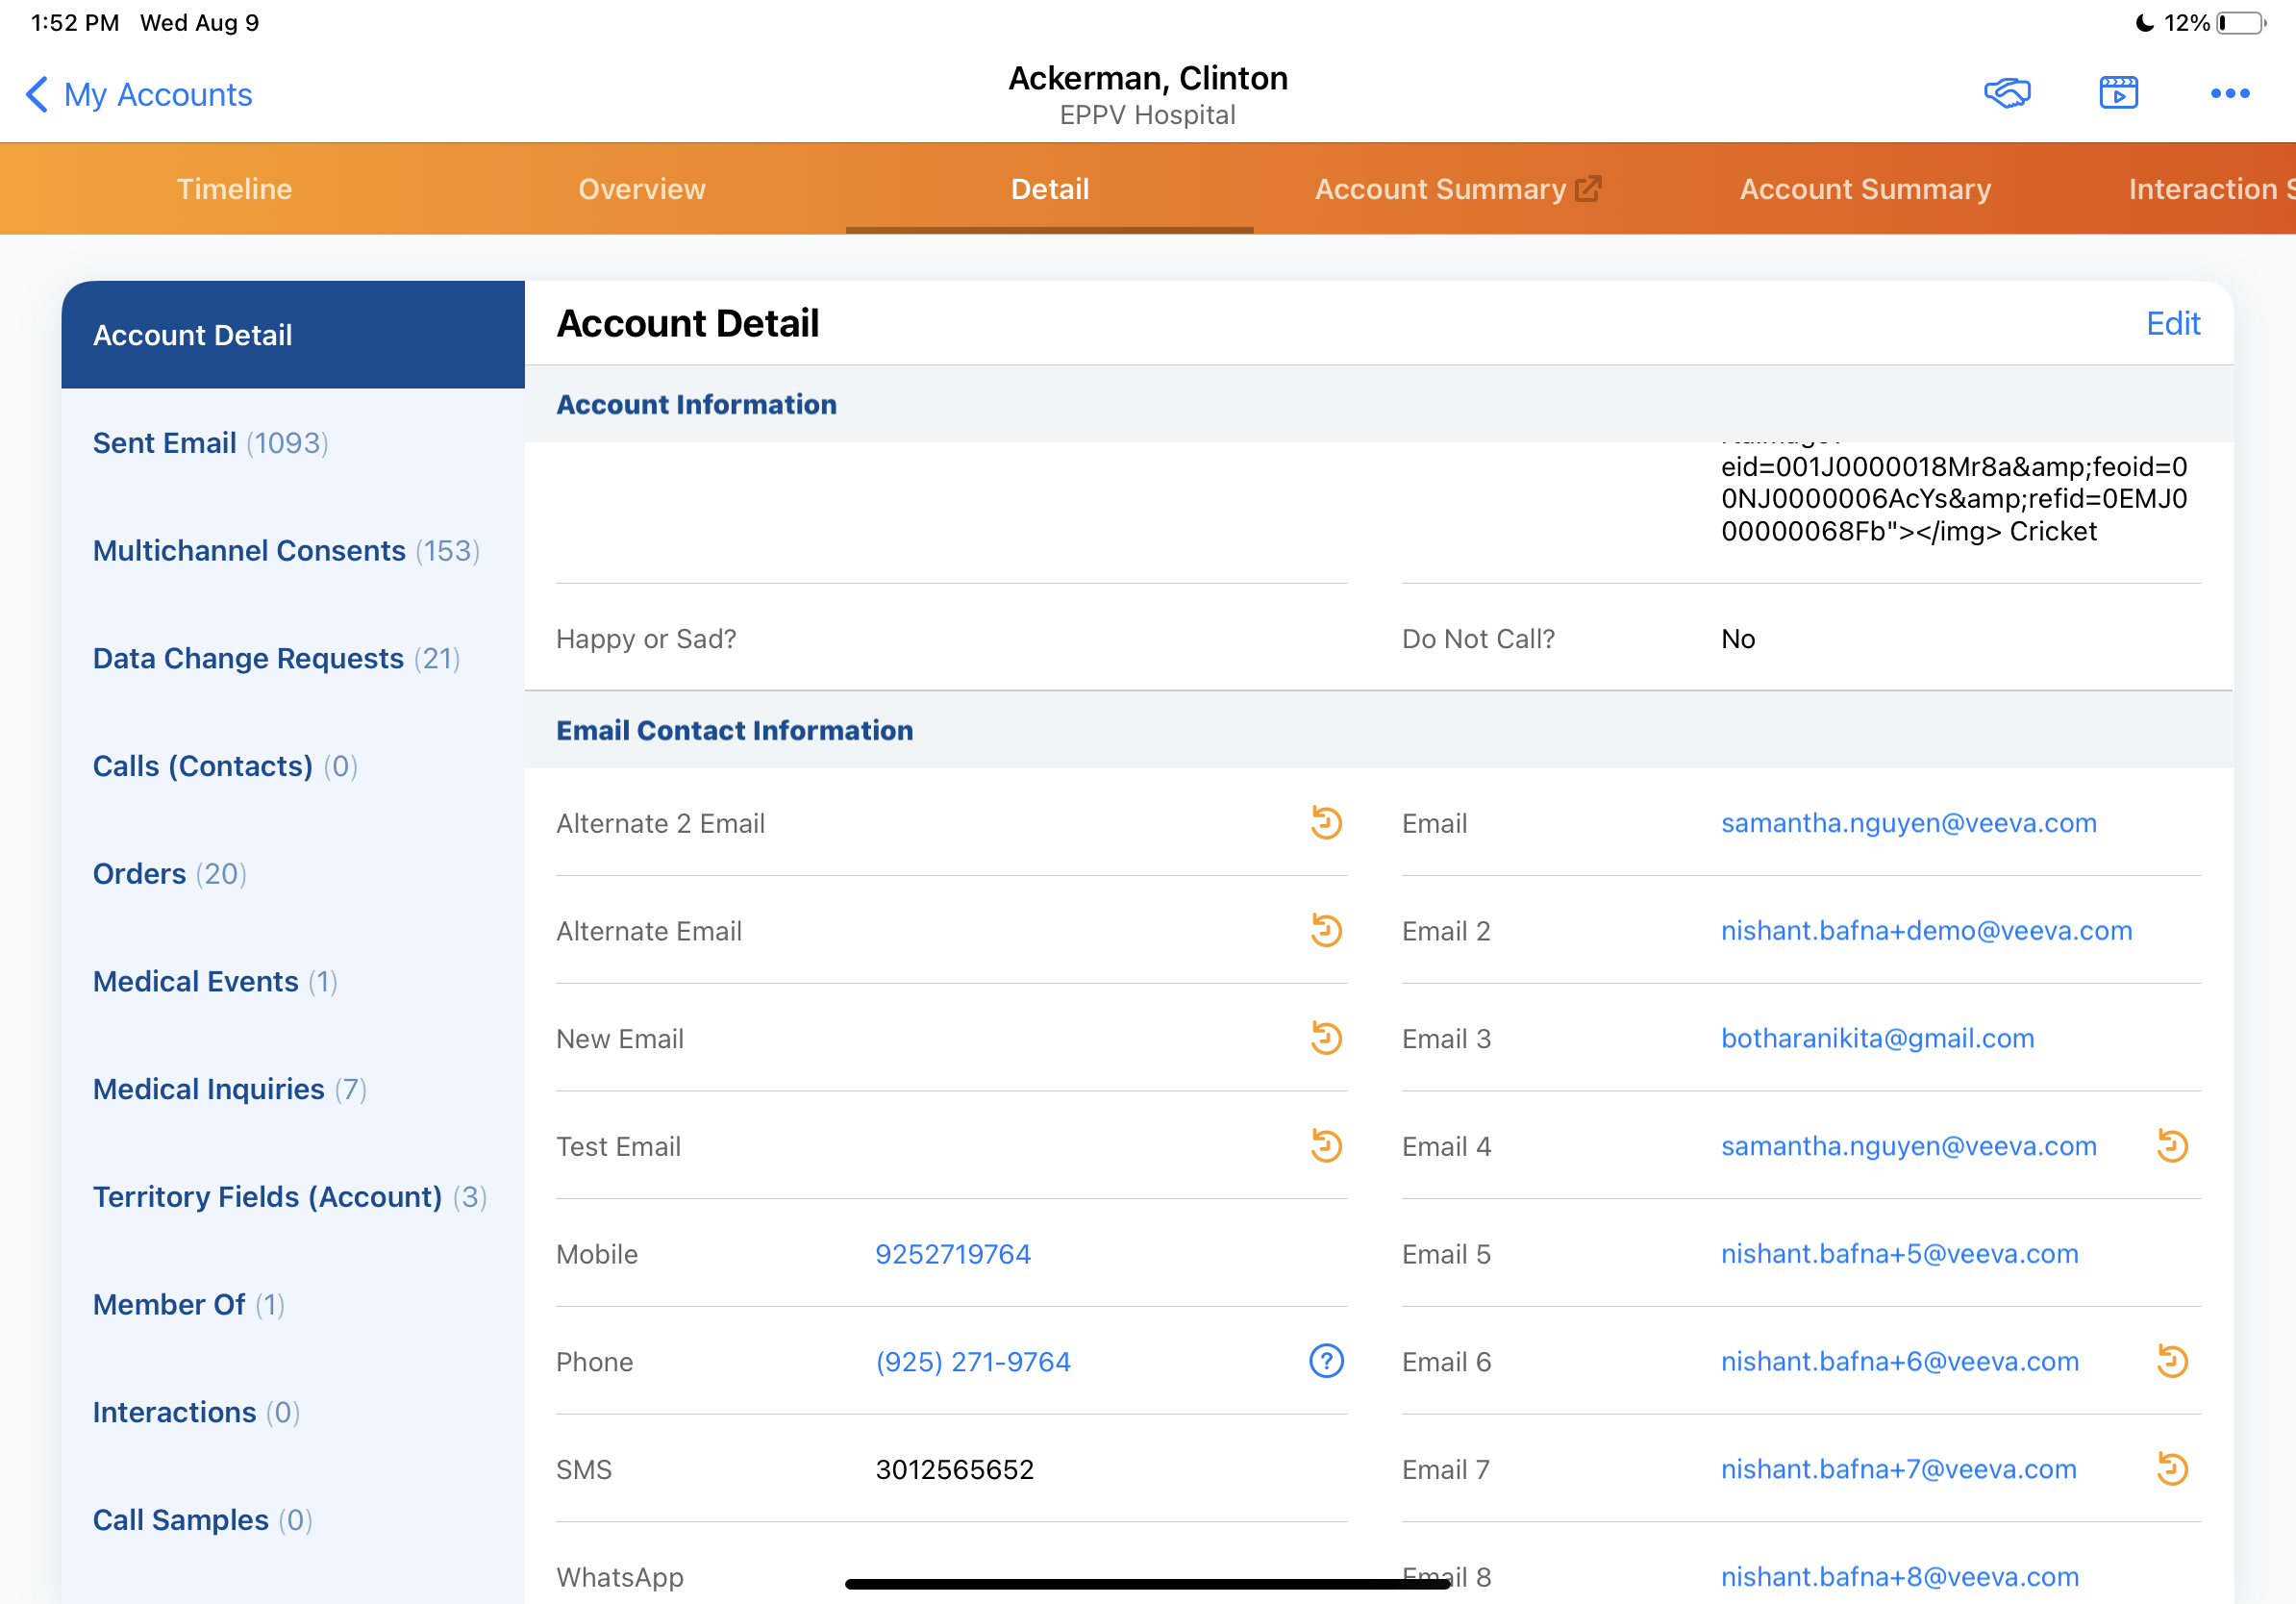Open Account Summary tab with external link icon

[1457, 189]
